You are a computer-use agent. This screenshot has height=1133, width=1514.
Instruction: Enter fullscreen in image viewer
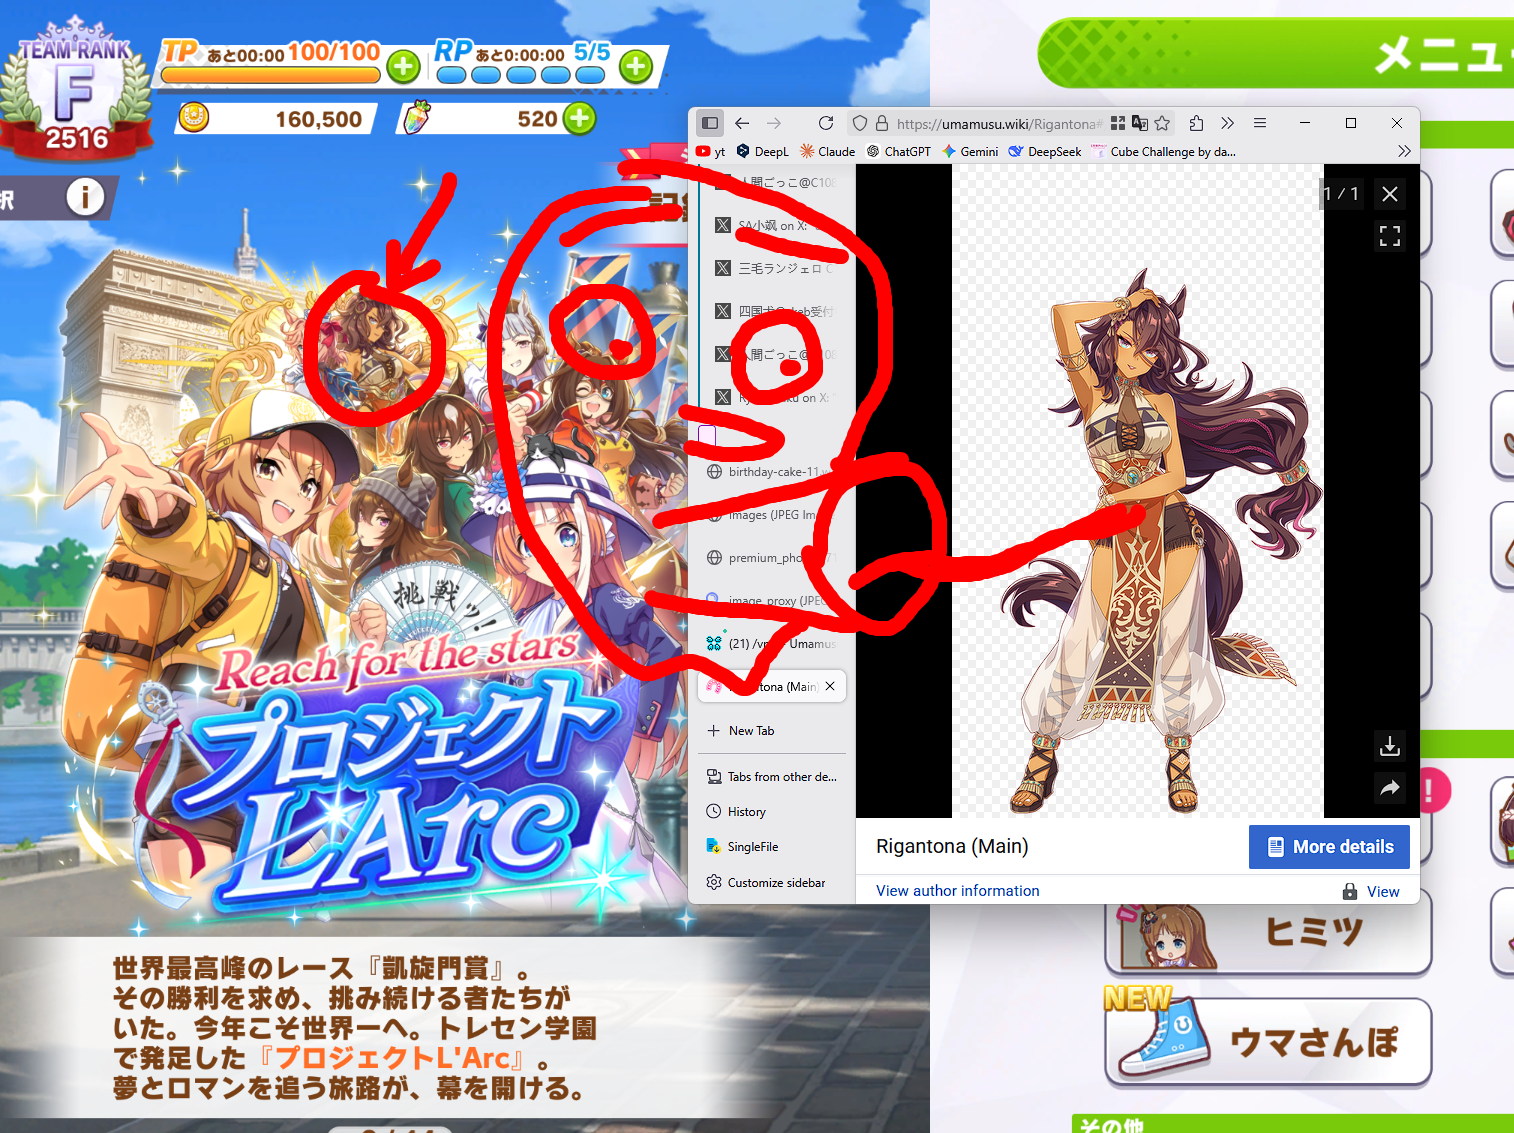tap(1390, 236)
